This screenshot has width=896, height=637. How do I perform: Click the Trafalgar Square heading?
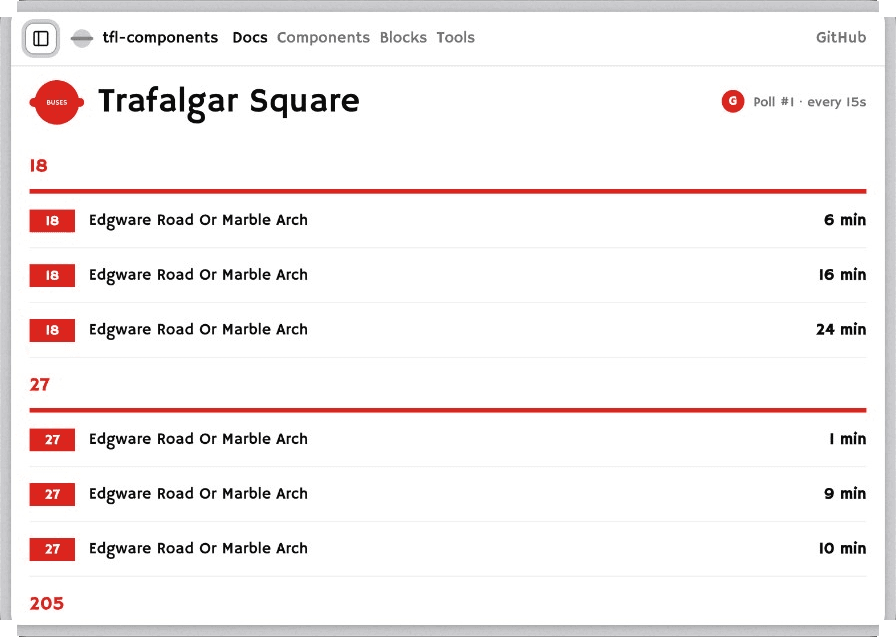point(229,102)
